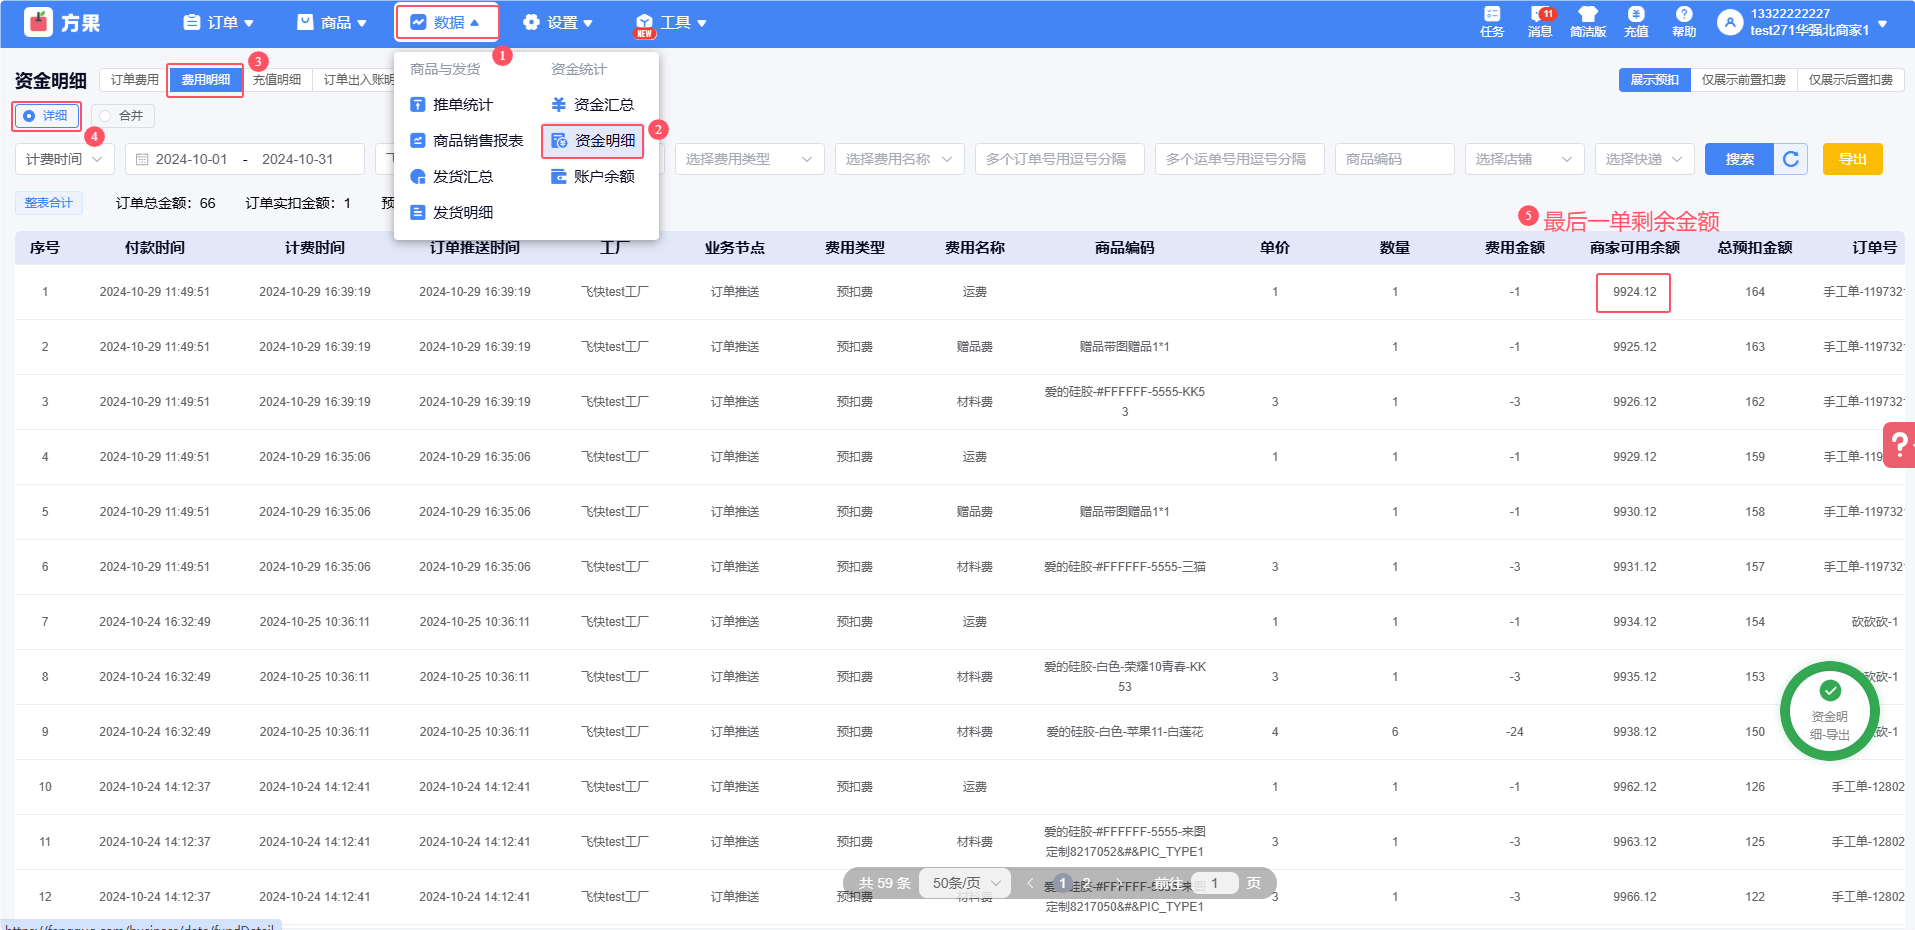Click the refresh icon beside 搜索
The width and height of the screenshot is (1915, 930).
point(1791,159)
